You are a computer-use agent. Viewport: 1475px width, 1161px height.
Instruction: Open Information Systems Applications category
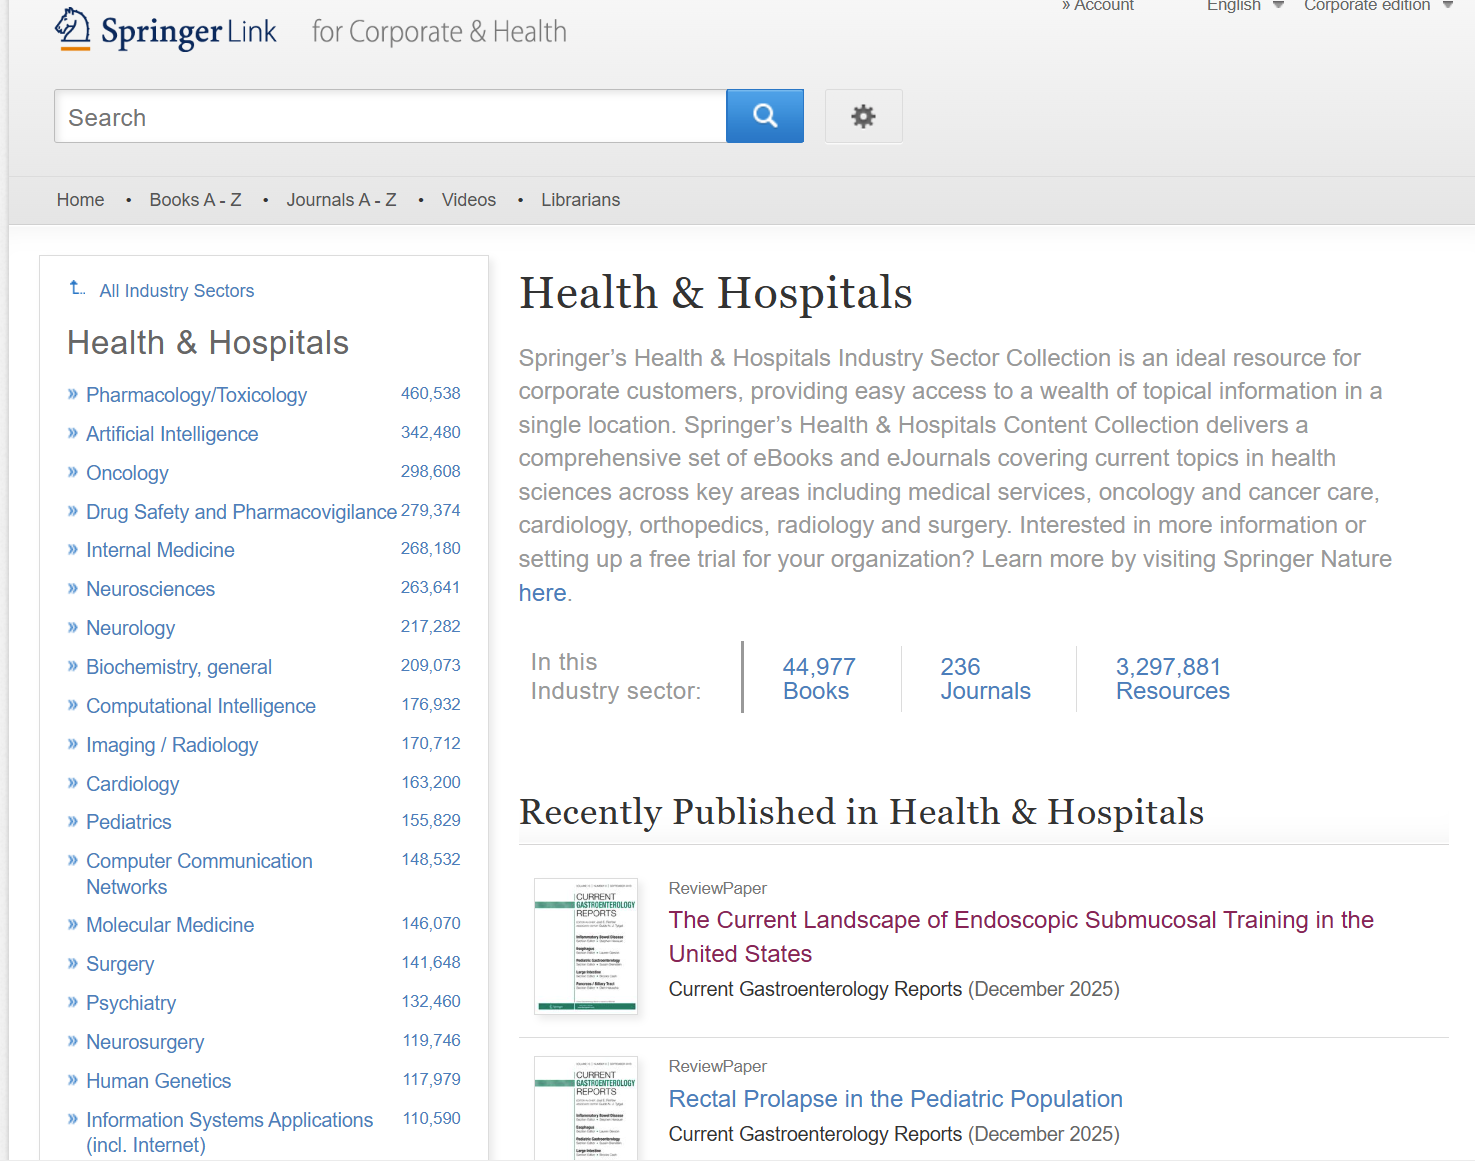click(229, 1132)
